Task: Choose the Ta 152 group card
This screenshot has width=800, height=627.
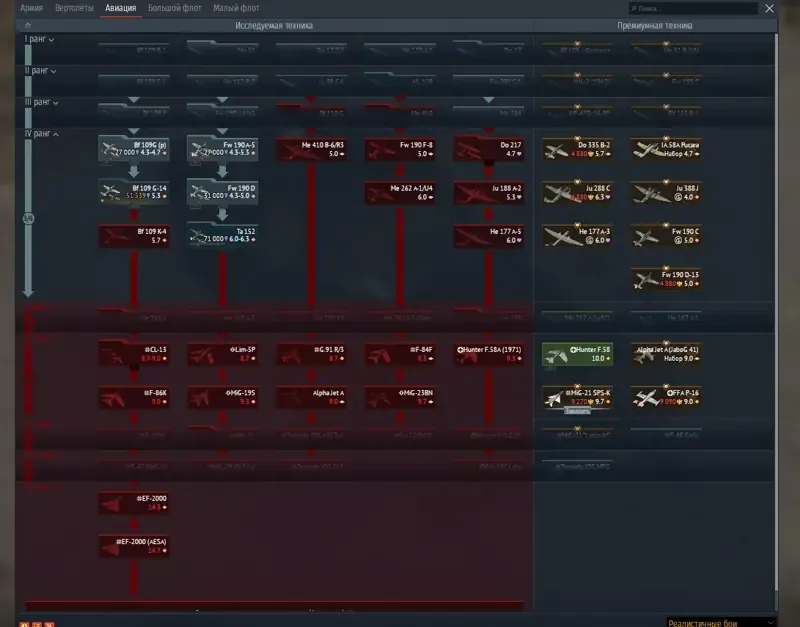Action: click(222, 236)
